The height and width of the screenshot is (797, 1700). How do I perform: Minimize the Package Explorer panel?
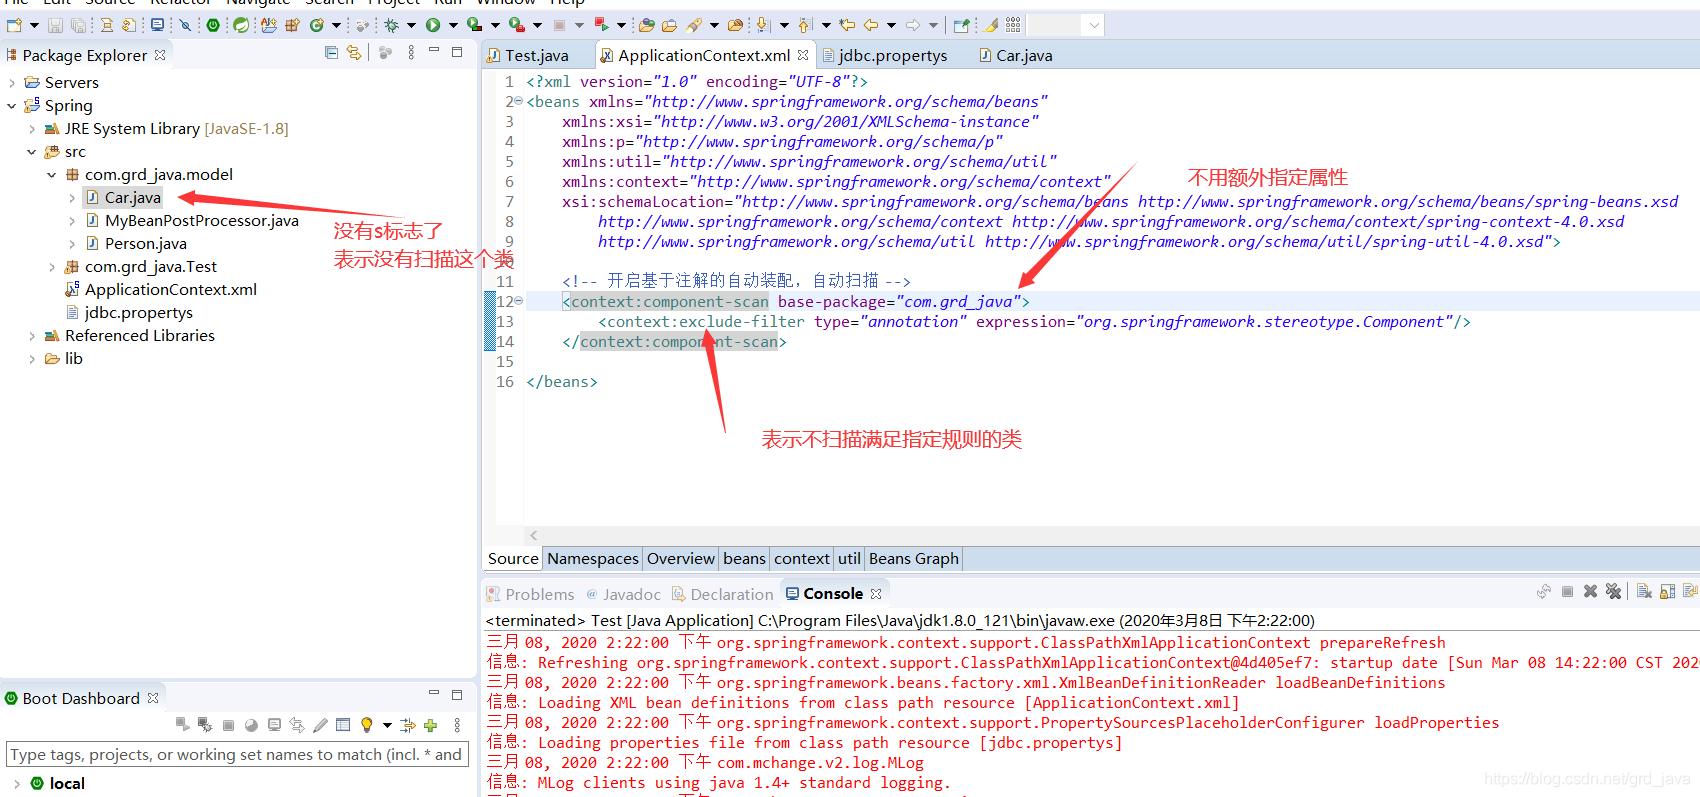tap(434, 51)
